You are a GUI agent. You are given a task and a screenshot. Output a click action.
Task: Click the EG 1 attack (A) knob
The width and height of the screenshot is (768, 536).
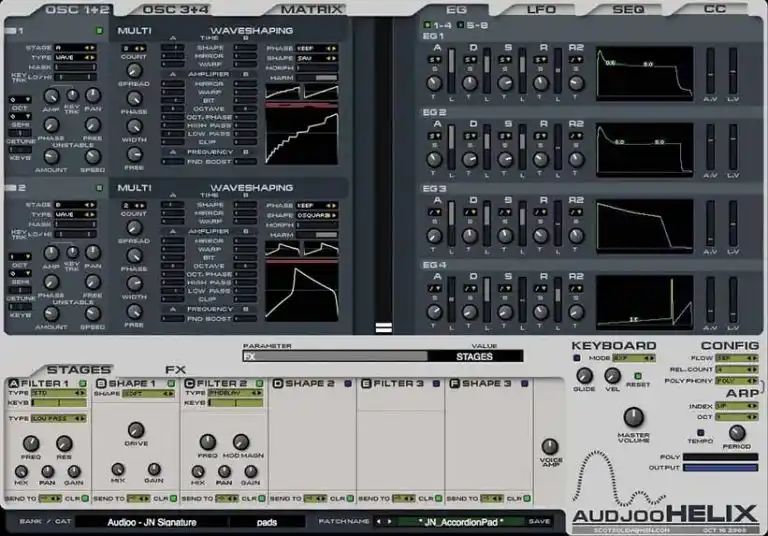click(434, 83)
